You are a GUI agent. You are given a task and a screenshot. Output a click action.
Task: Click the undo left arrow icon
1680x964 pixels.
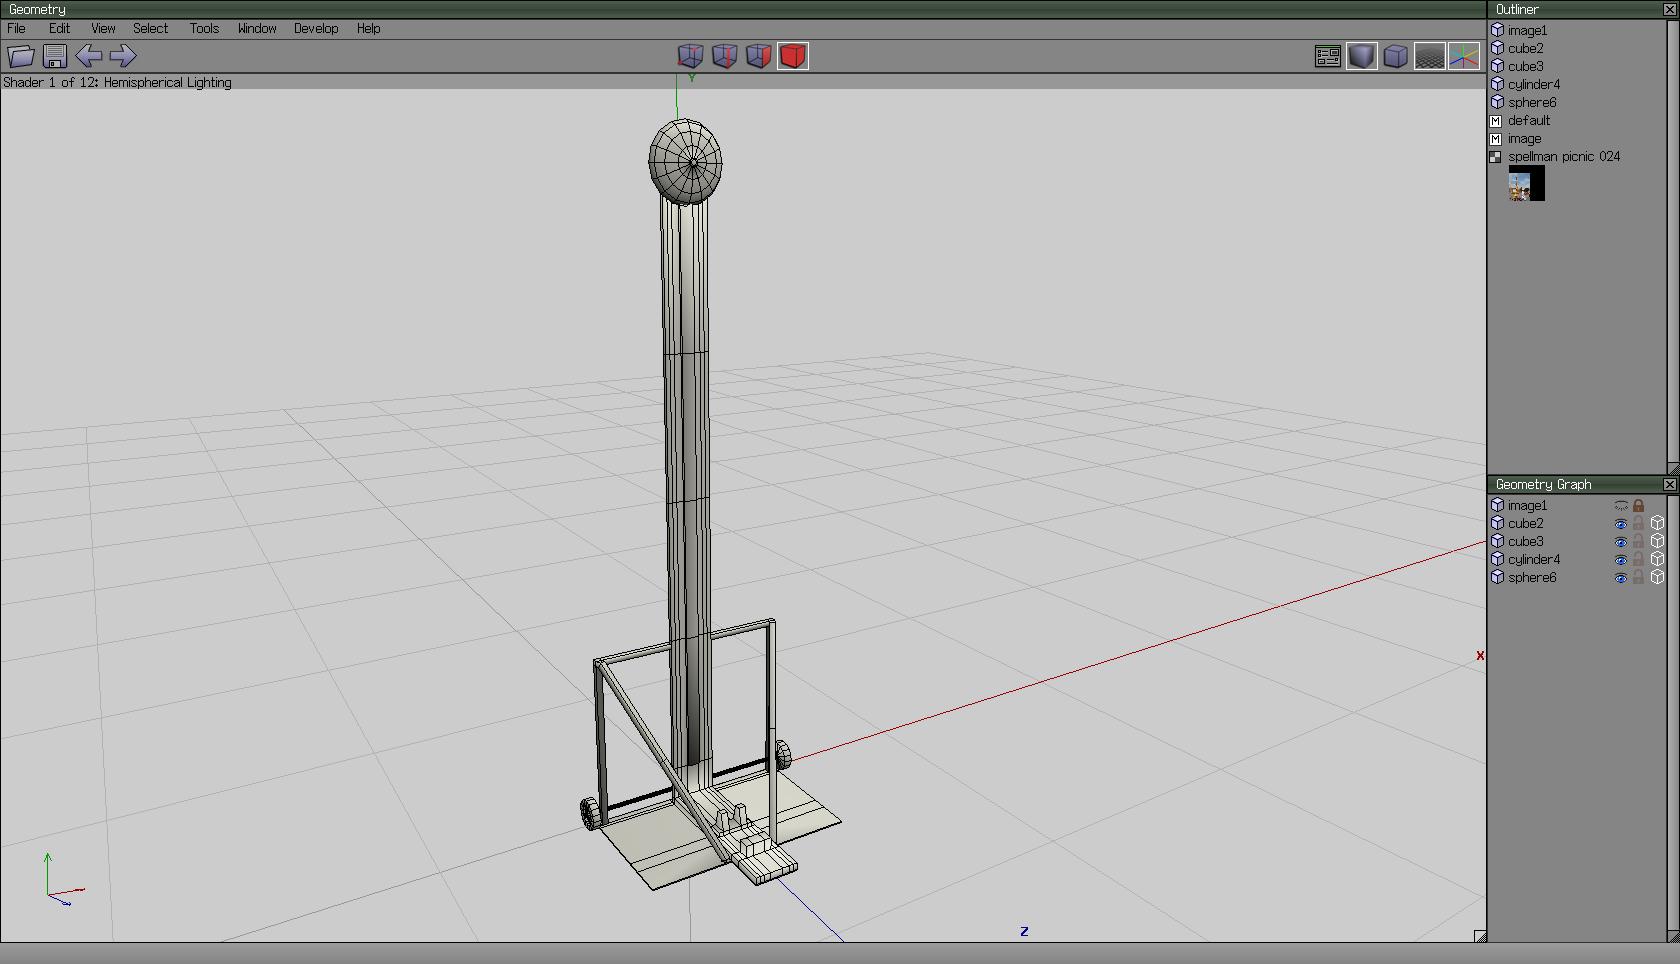[x=89, y=56]
